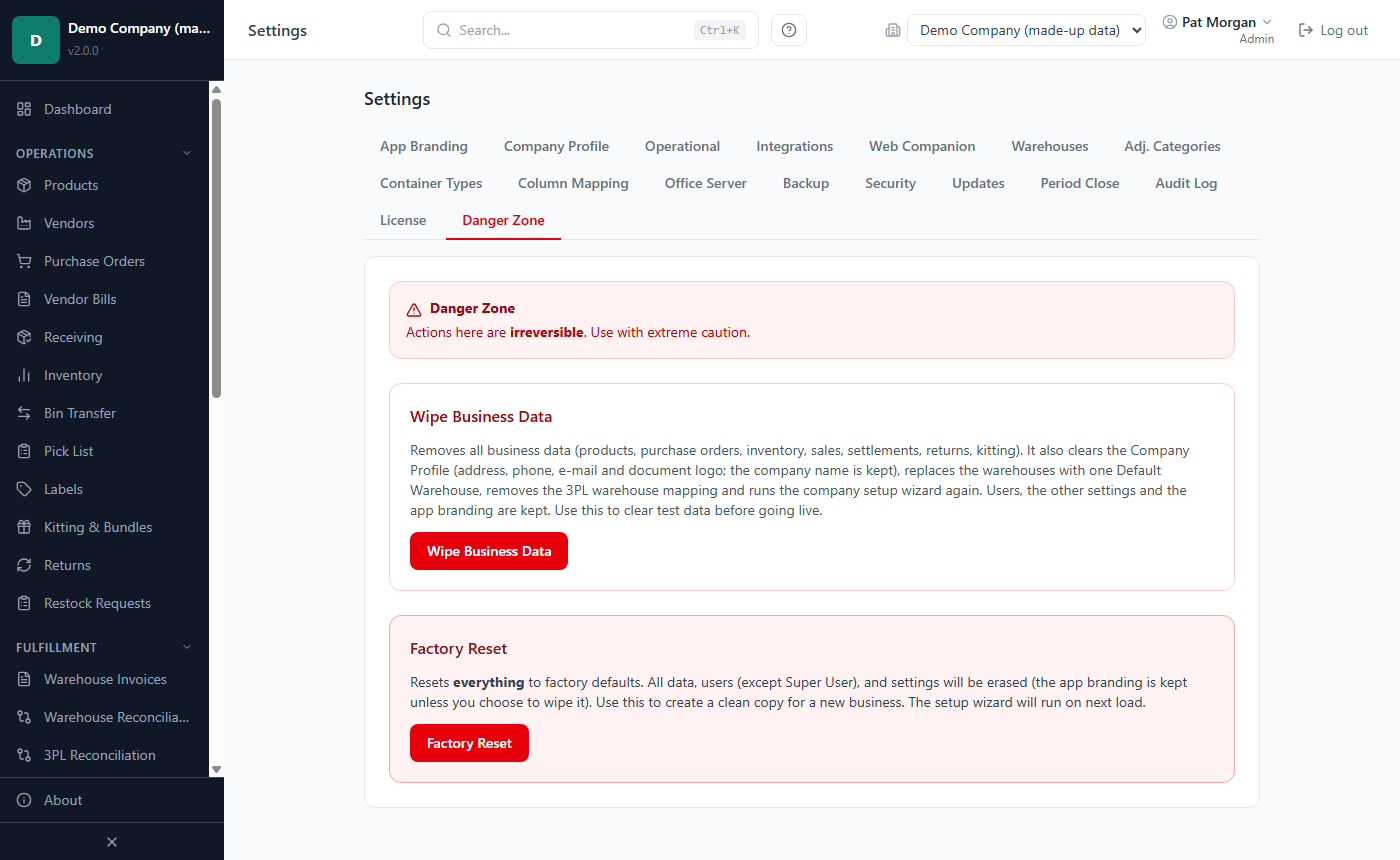Open the License tab

coord(403,220)
